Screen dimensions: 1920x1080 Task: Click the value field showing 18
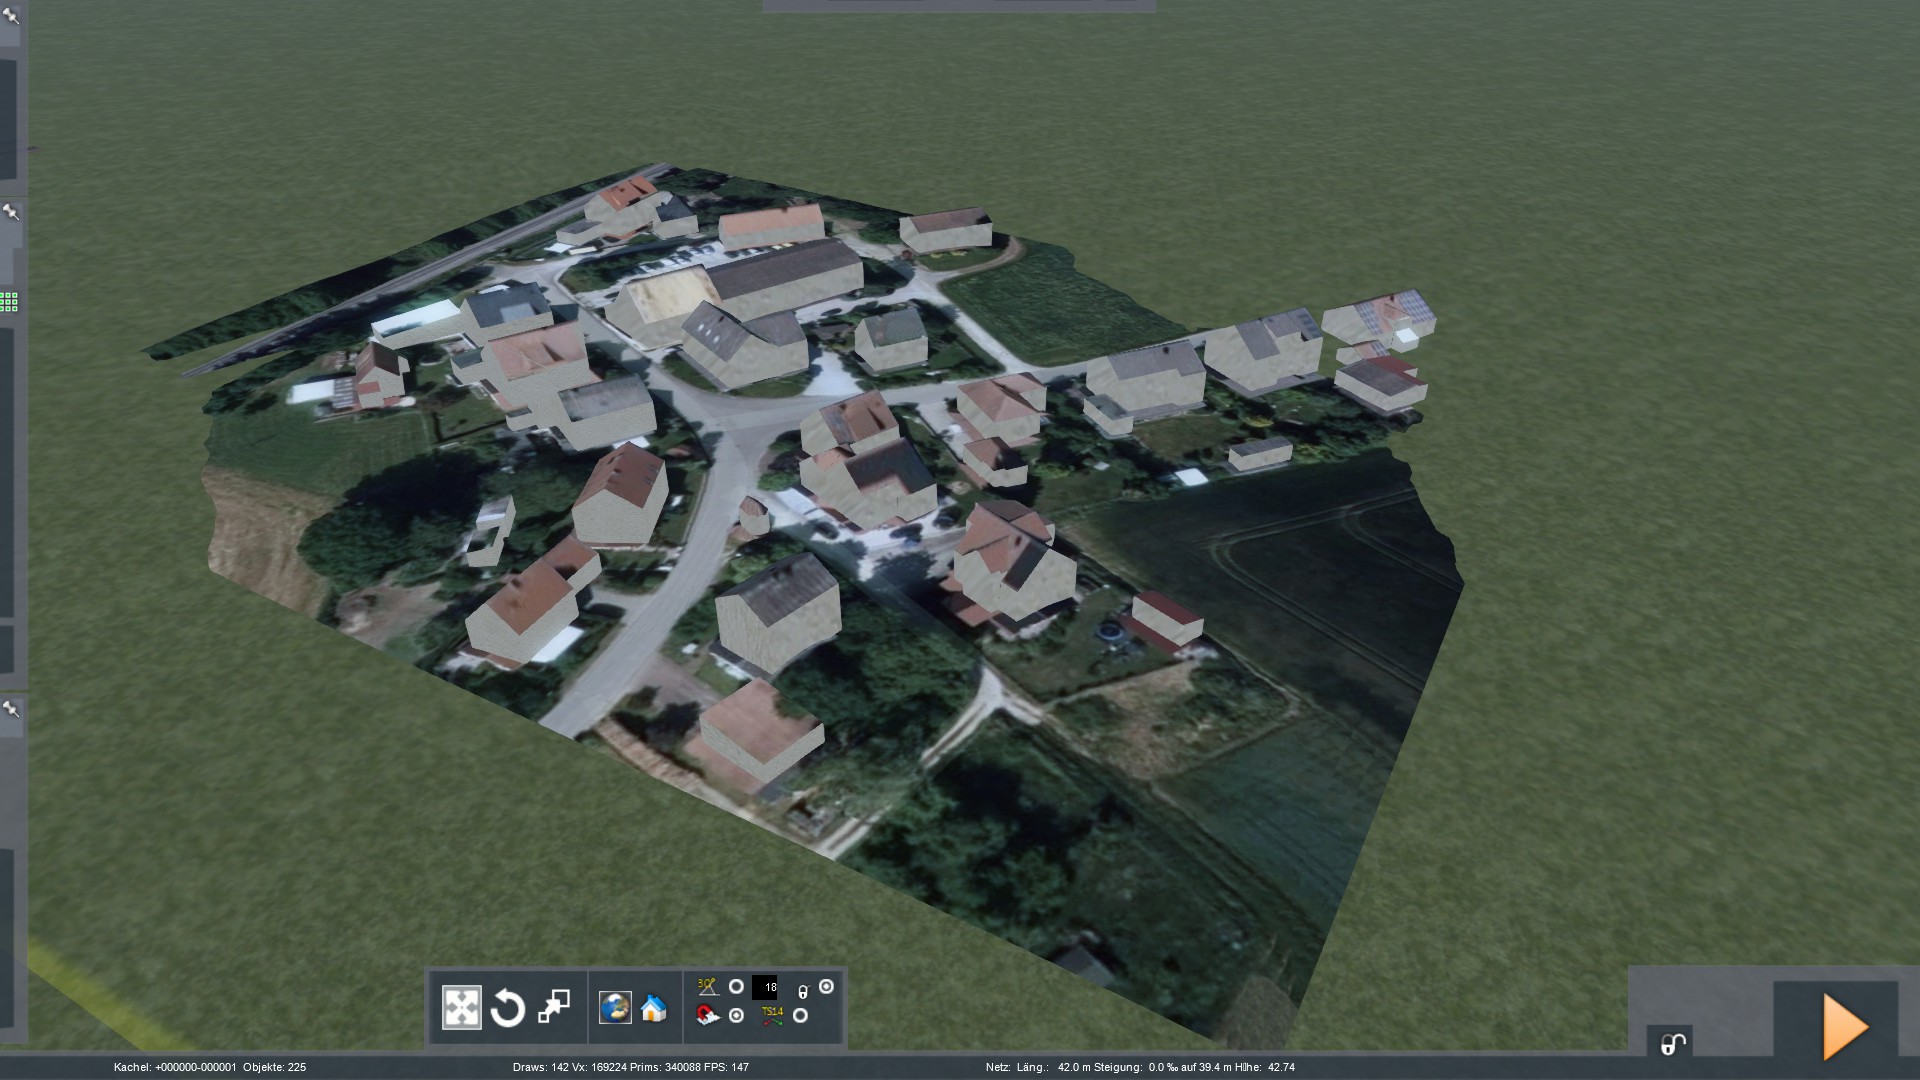point(765,988)
